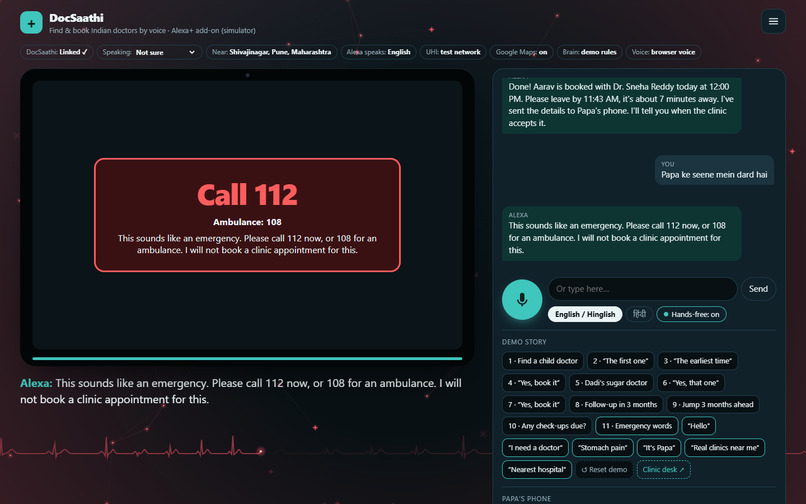Click the Dr. Sneha Reddy booking confirmation message
Screen dimensions: 806x504
(621, 105)
